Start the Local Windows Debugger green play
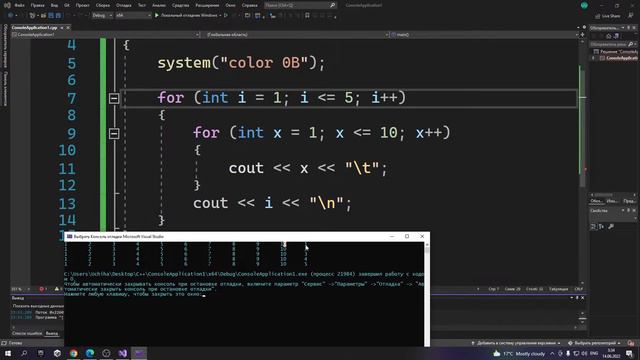This screenshot has width=640, height=360. [x=157, y=16]
